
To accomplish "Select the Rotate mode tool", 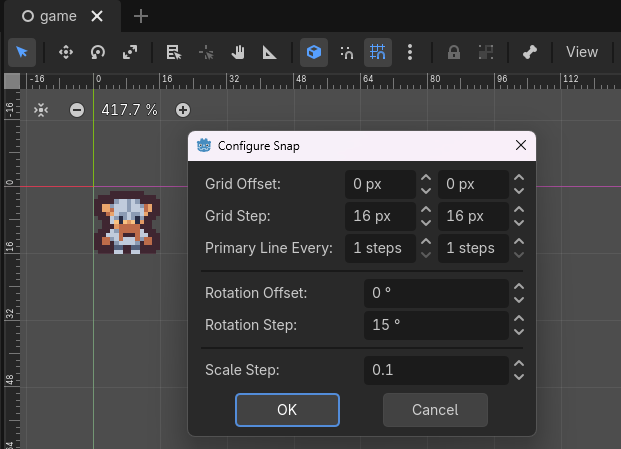I will [x=98, y=52].
